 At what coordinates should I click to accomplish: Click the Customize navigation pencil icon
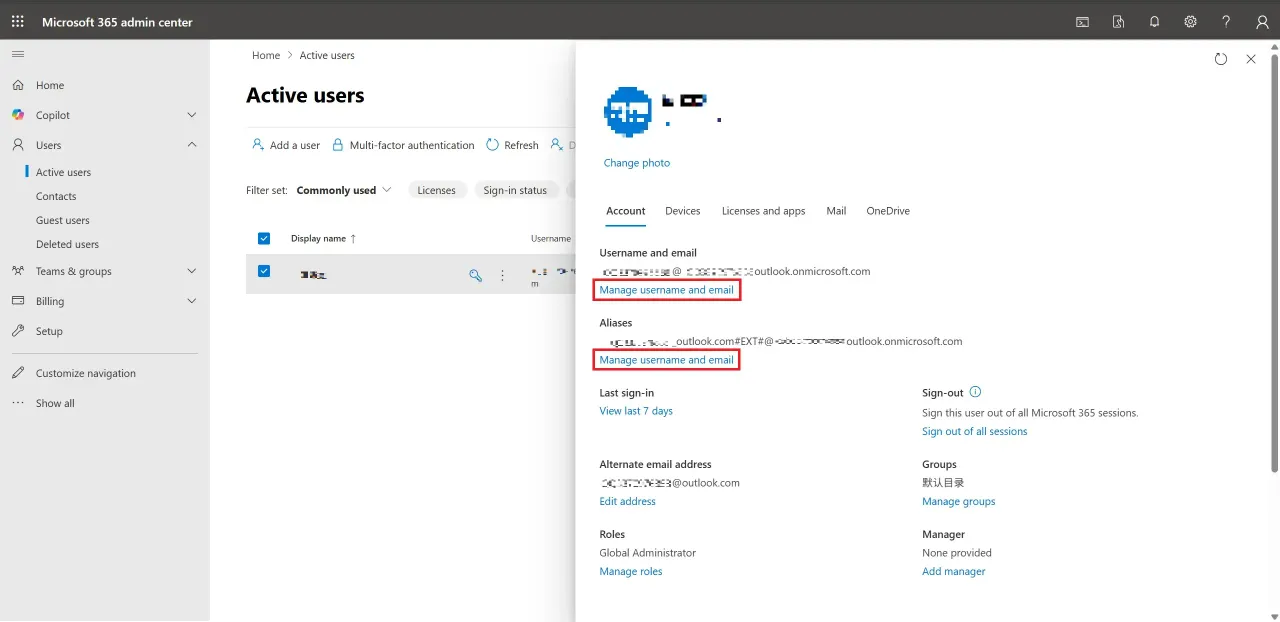18,373
